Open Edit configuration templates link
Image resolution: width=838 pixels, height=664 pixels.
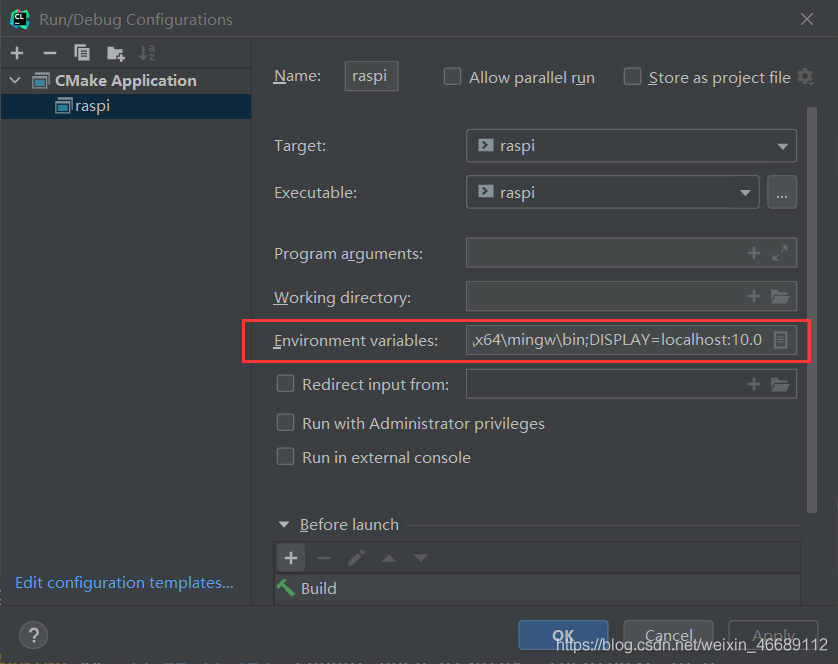click(x=124, y=582)
